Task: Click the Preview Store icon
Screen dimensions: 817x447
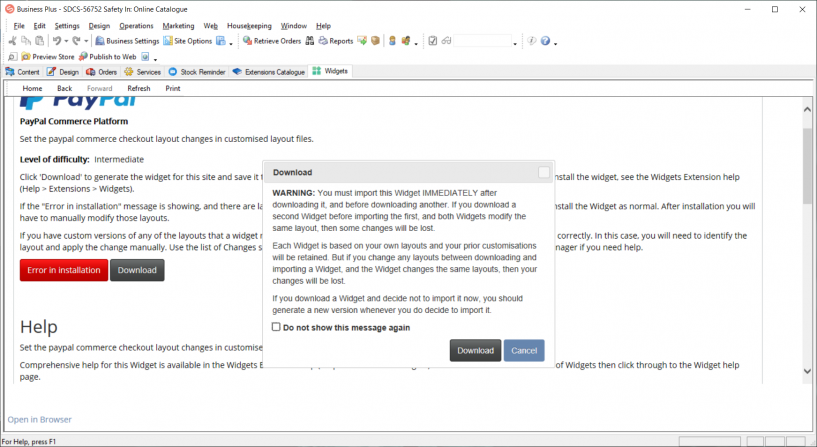Action: [27, 57]
